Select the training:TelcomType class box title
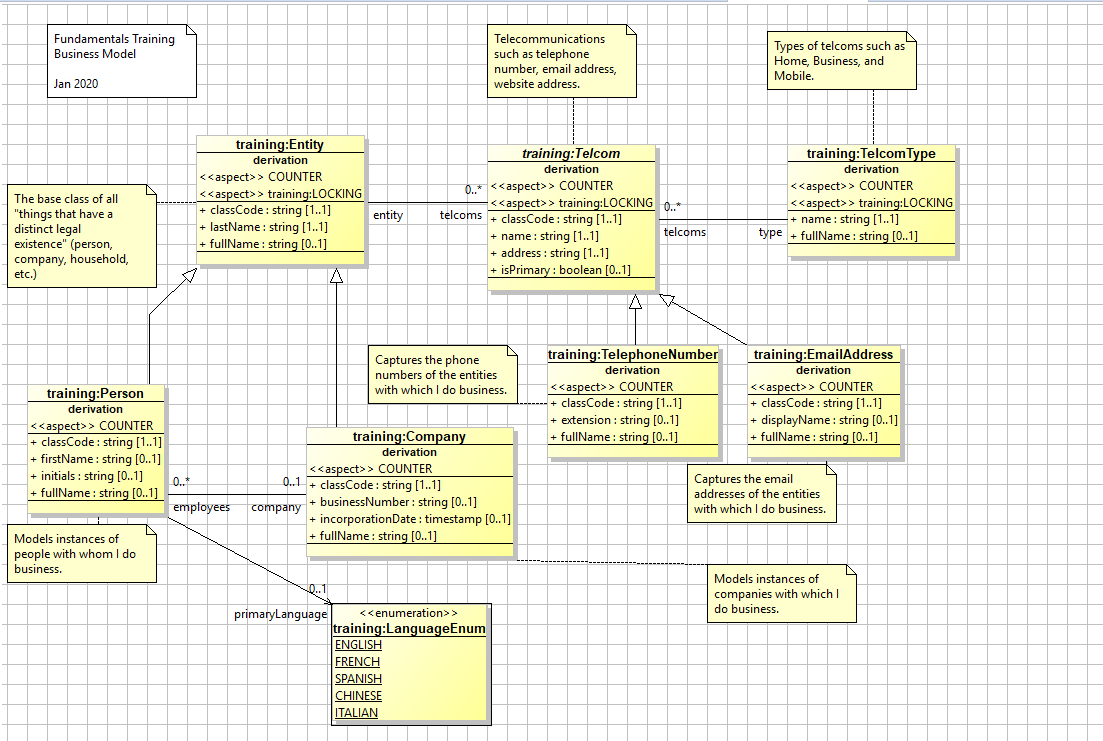The image size is (1103, 741). pos(871,154)
